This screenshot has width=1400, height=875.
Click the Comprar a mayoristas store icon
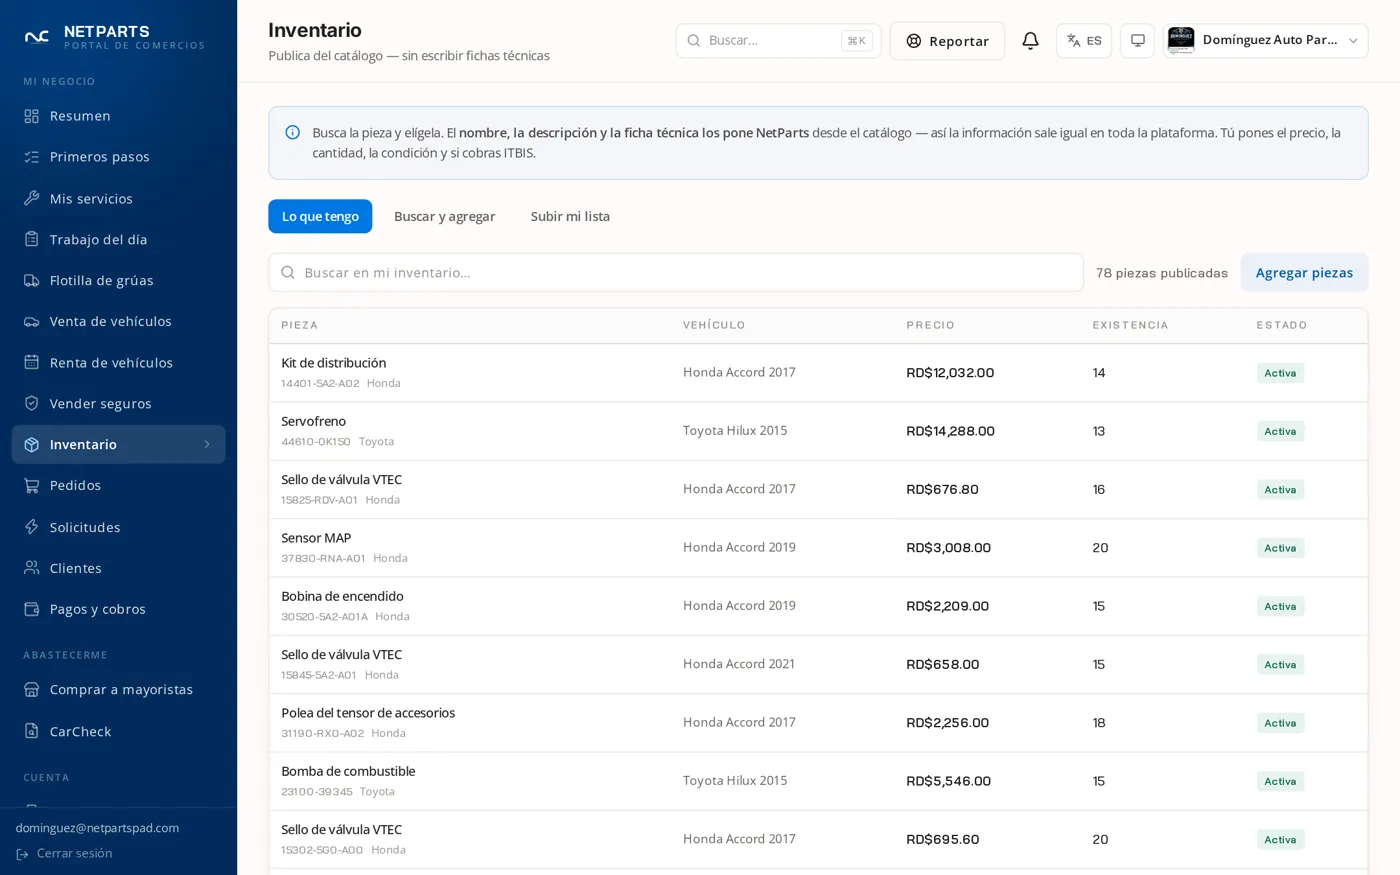[x=32, y=689]
